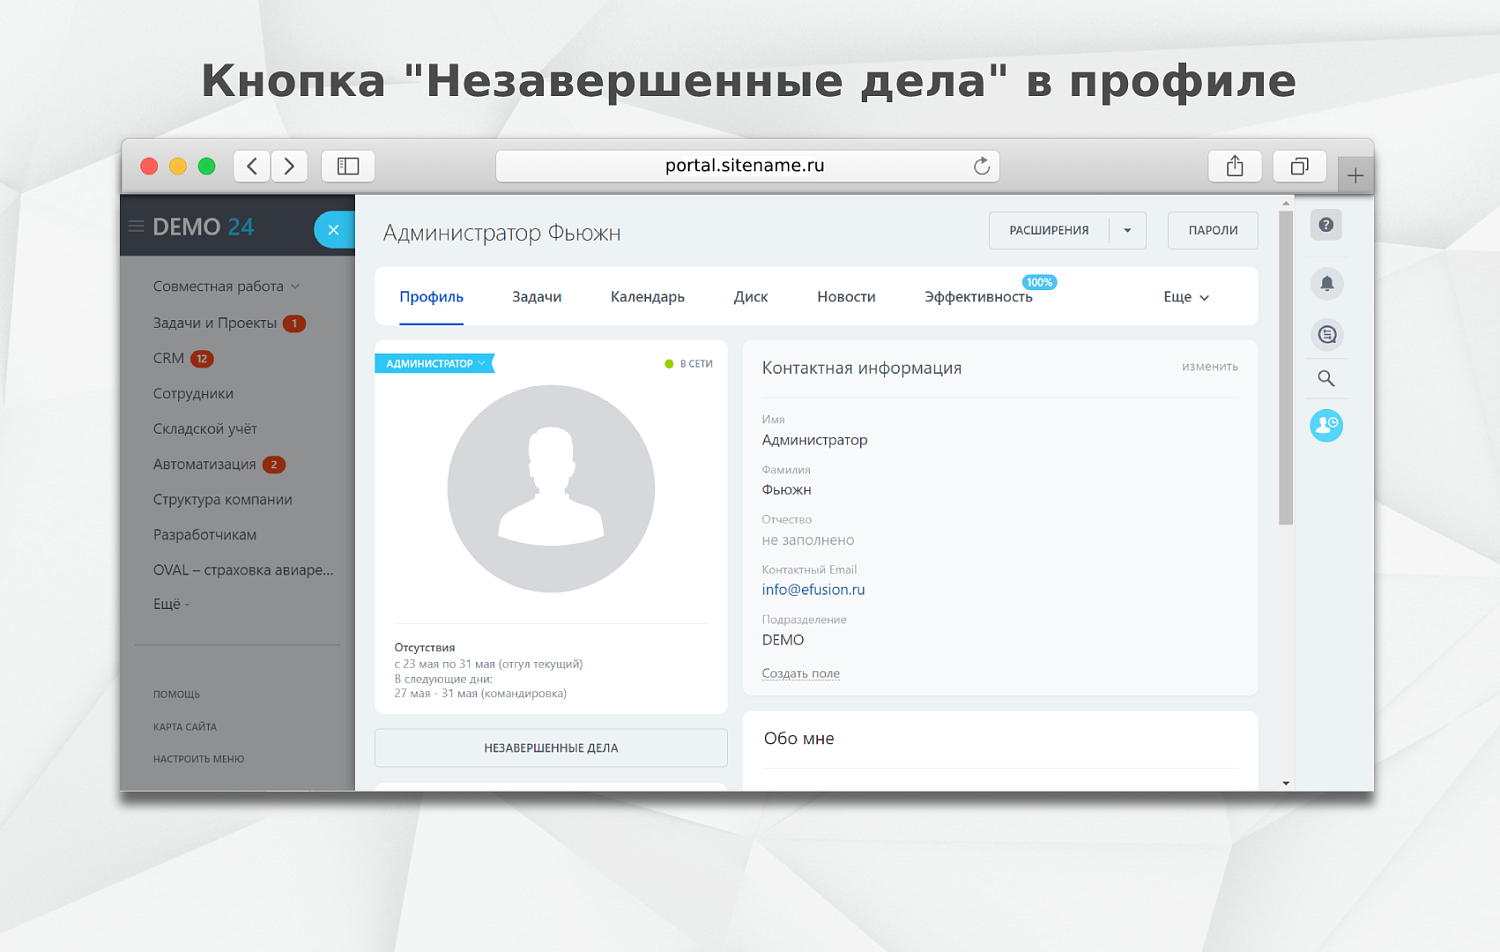Open the blue working-time profile icon

pyautogui.click(x=1326, y=425)
